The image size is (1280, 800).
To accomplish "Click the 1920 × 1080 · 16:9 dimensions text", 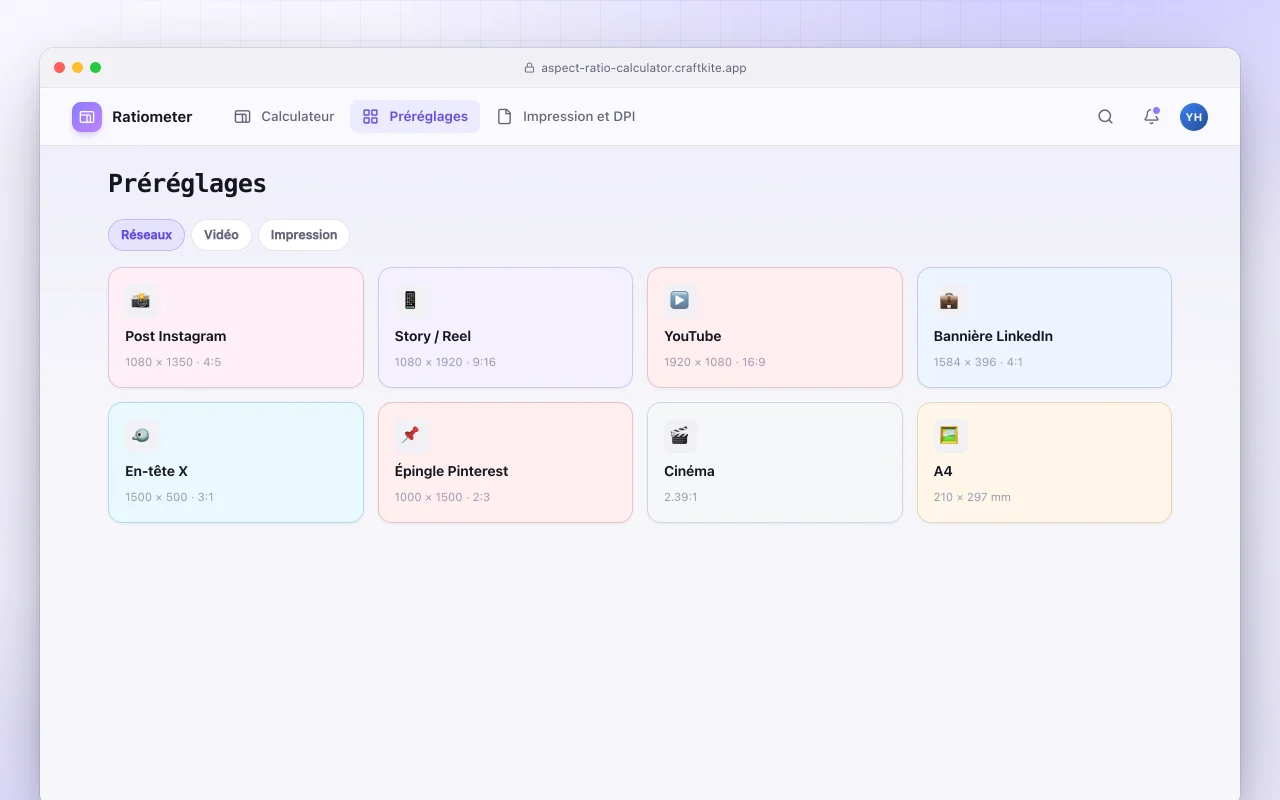I will (x=715, y=362).
